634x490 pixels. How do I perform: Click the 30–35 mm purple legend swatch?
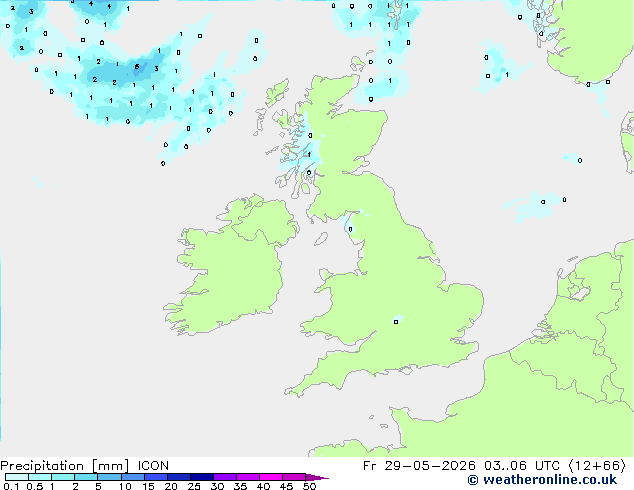tap(224, 477)
